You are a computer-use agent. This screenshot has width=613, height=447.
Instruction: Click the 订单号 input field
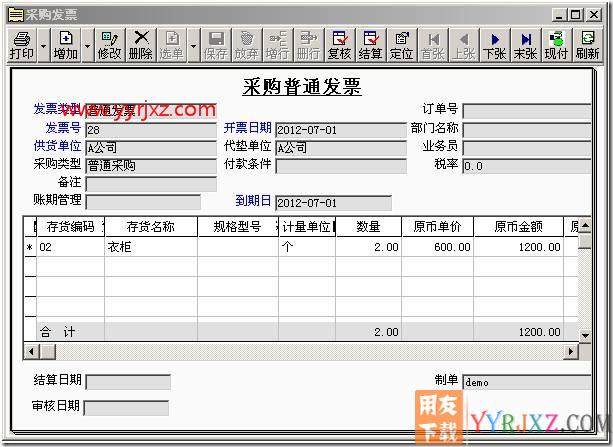coord(527,111)
